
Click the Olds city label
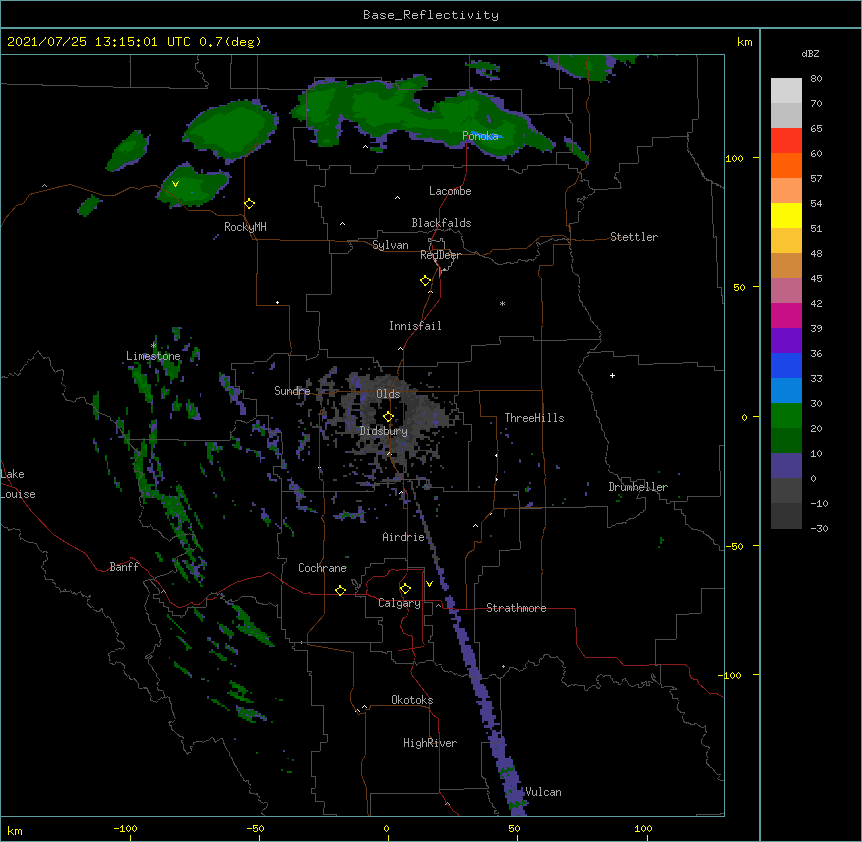tap(388, 394)
